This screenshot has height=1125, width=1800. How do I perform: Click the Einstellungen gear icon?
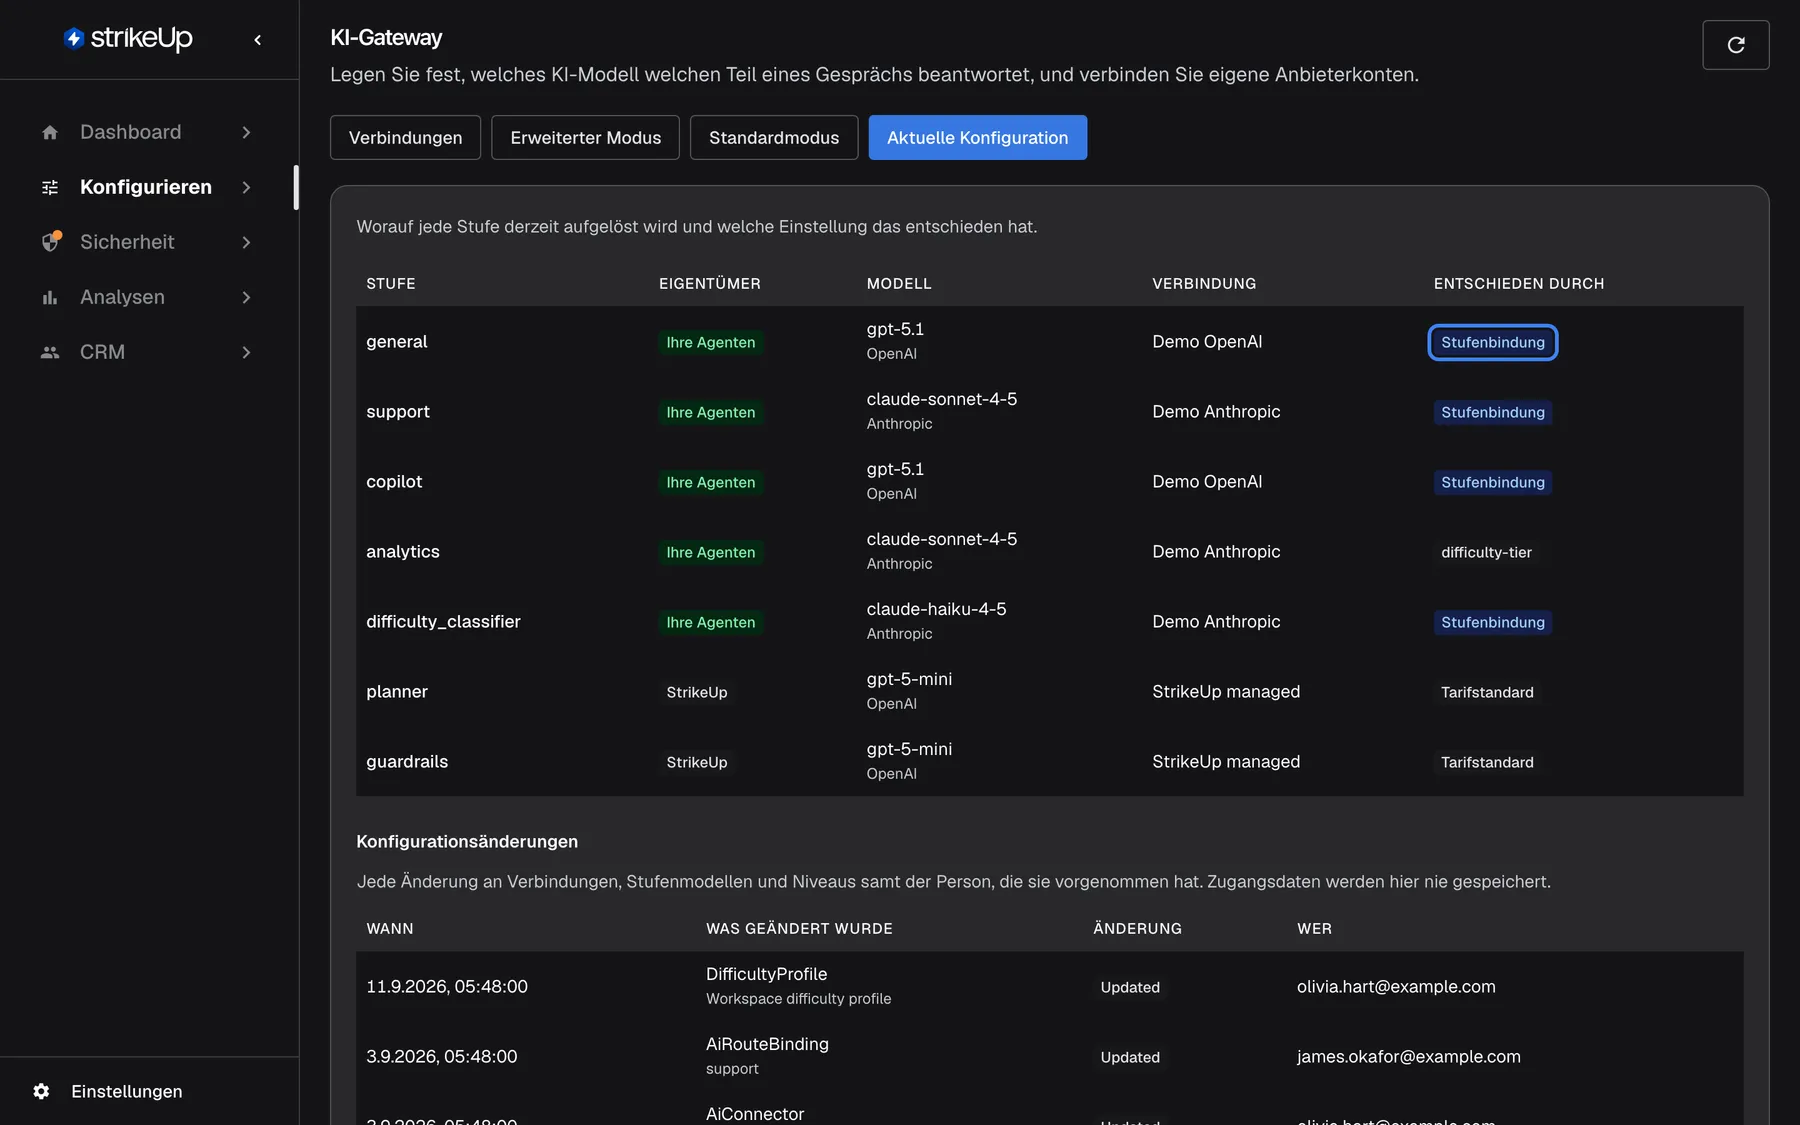41,1091
